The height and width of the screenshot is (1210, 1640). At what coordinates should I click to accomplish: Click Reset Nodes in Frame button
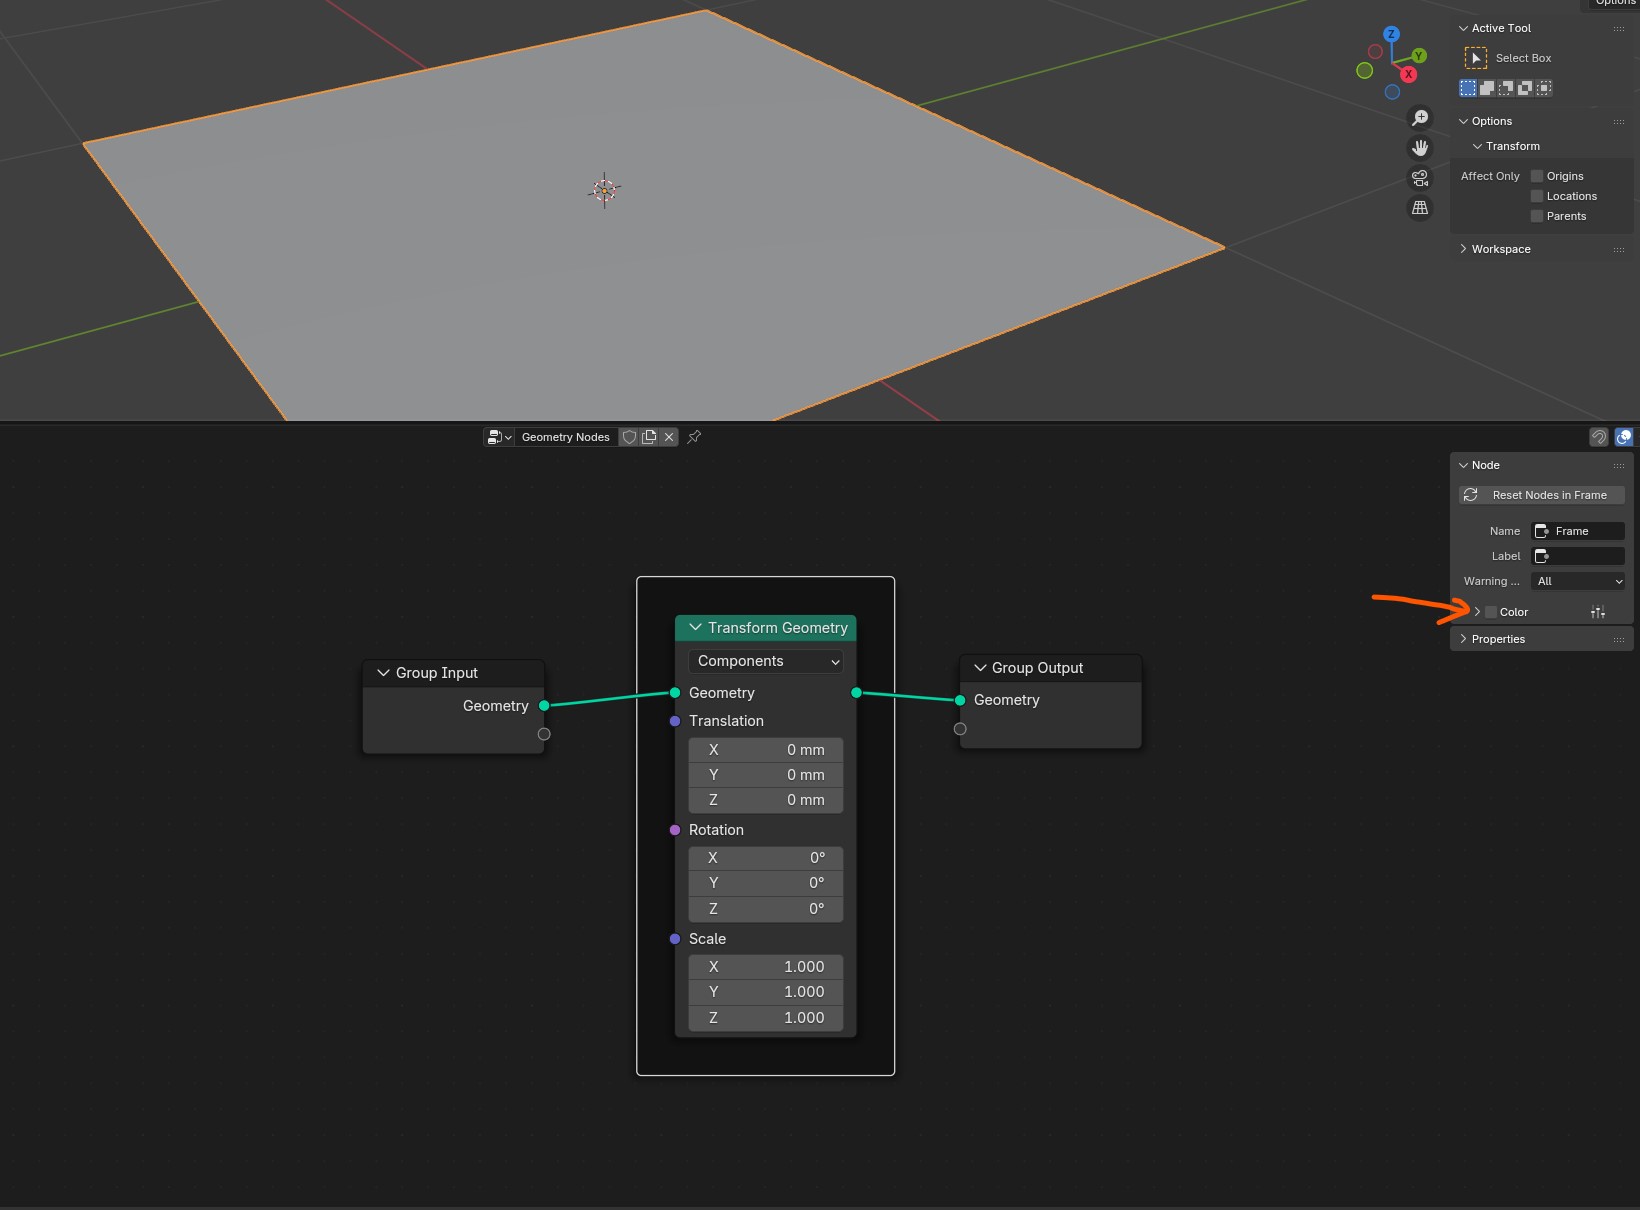[1542, 495]
